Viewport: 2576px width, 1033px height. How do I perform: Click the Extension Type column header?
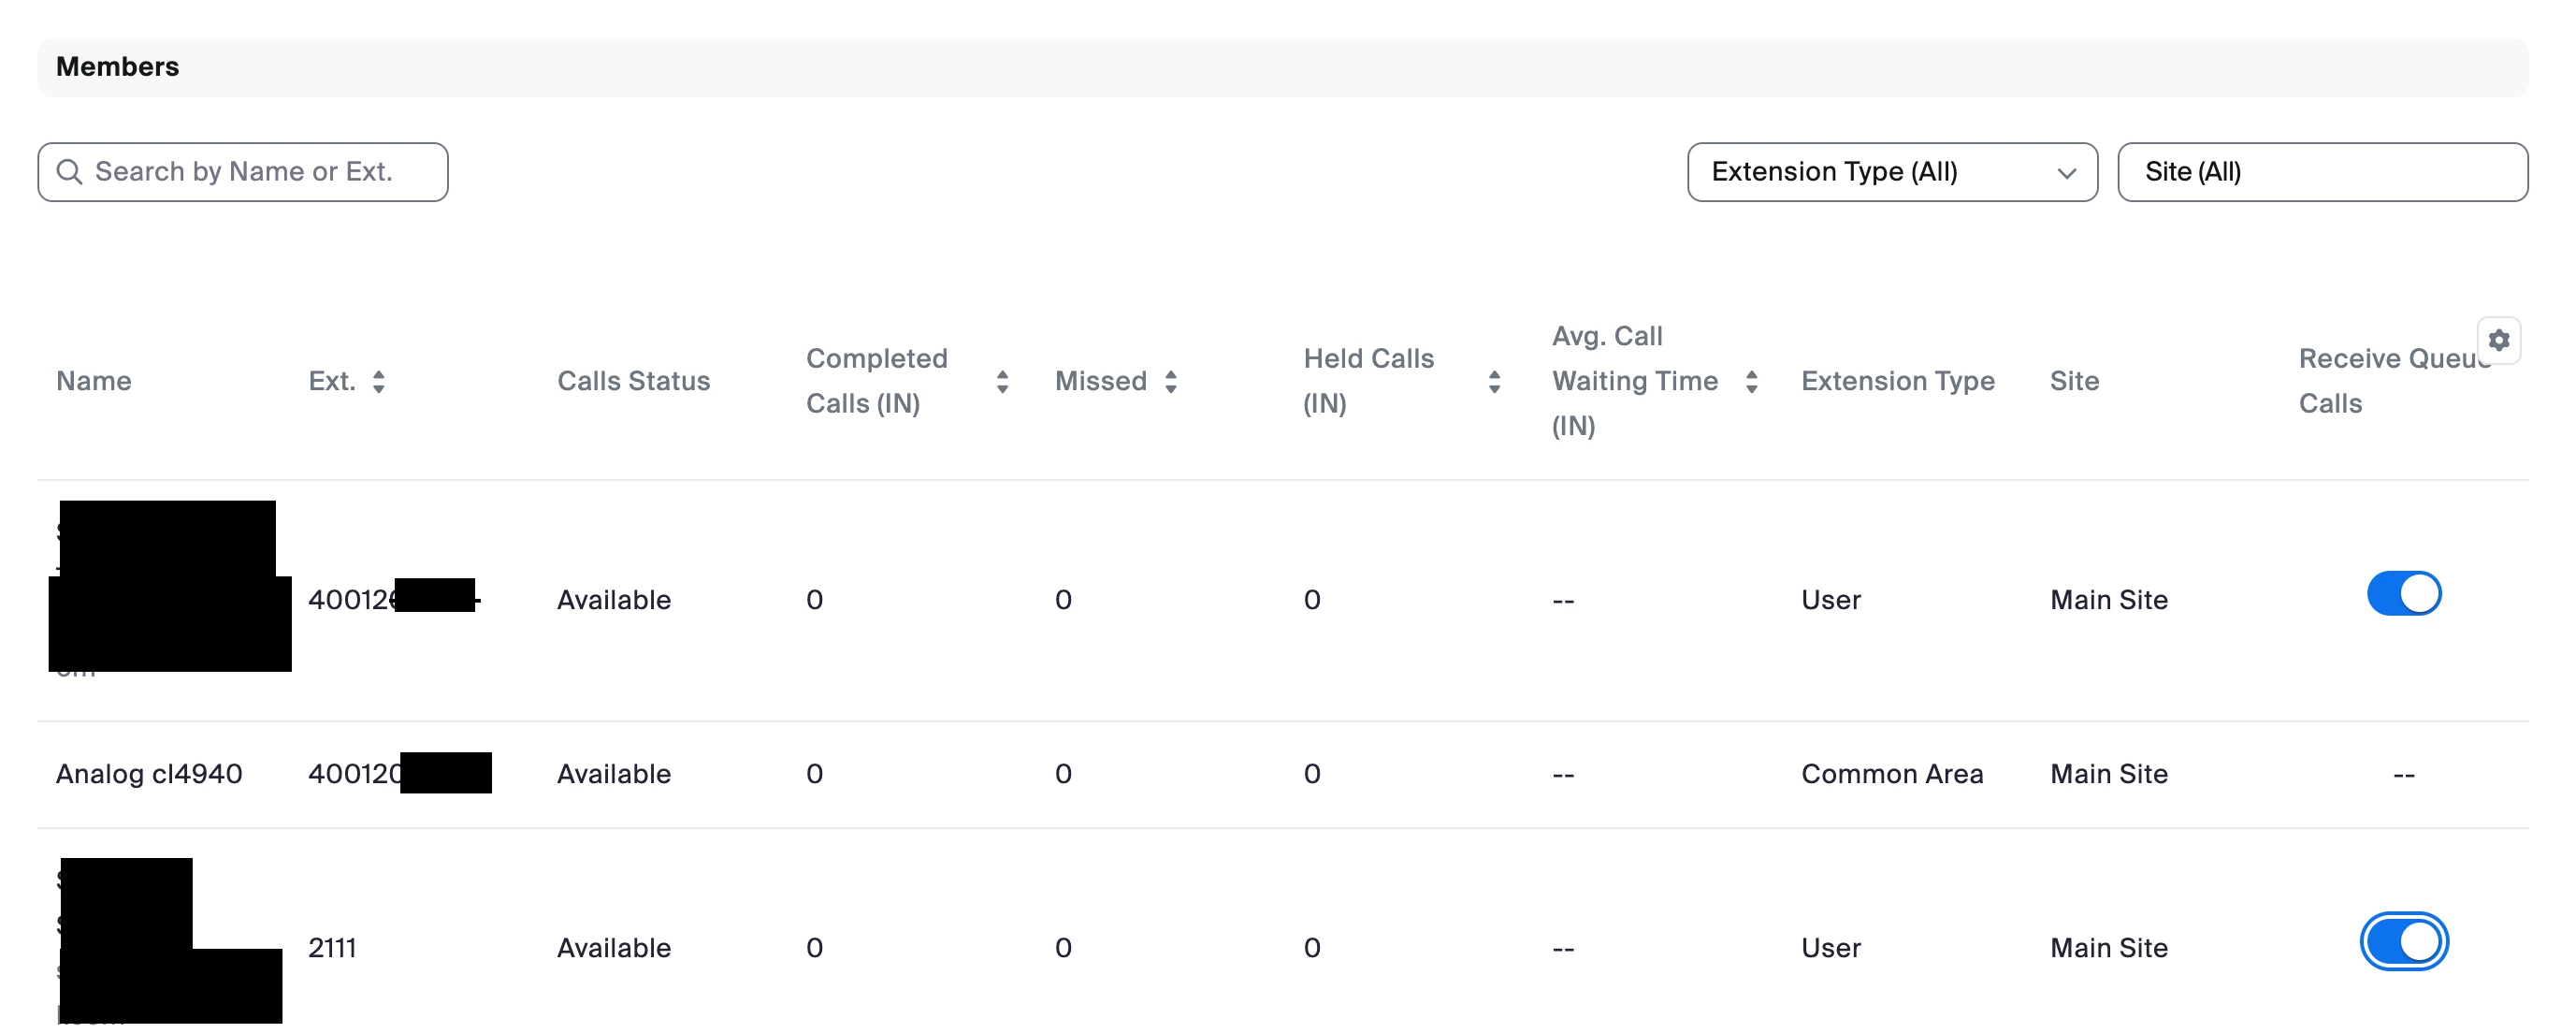coord(1897,381)
